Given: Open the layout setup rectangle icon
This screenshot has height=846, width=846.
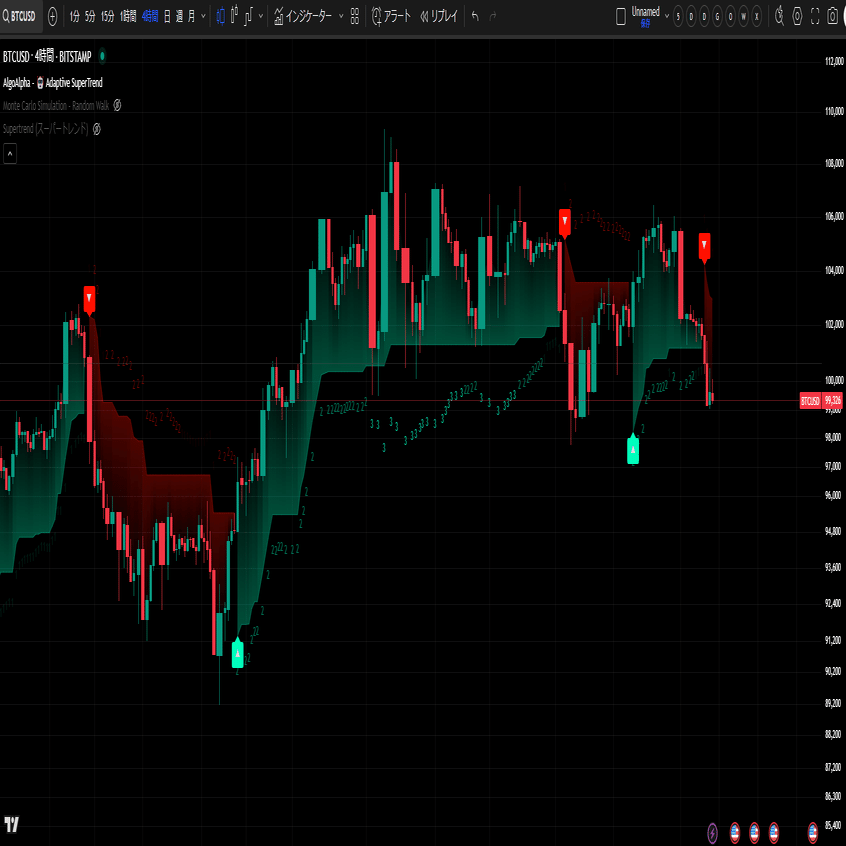Looking at the screenshot, I should (x=621, y=17).
